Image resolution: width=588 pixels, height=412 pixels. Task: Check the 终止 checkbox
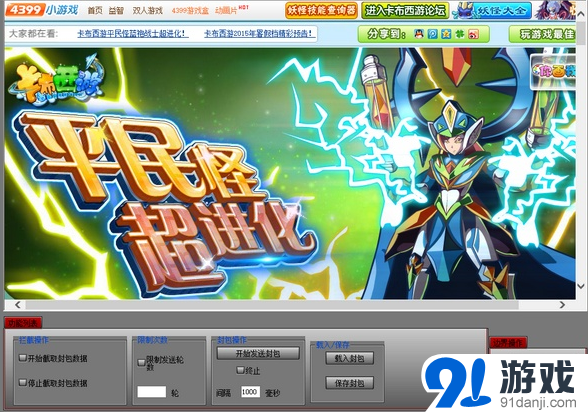[240, 370]
